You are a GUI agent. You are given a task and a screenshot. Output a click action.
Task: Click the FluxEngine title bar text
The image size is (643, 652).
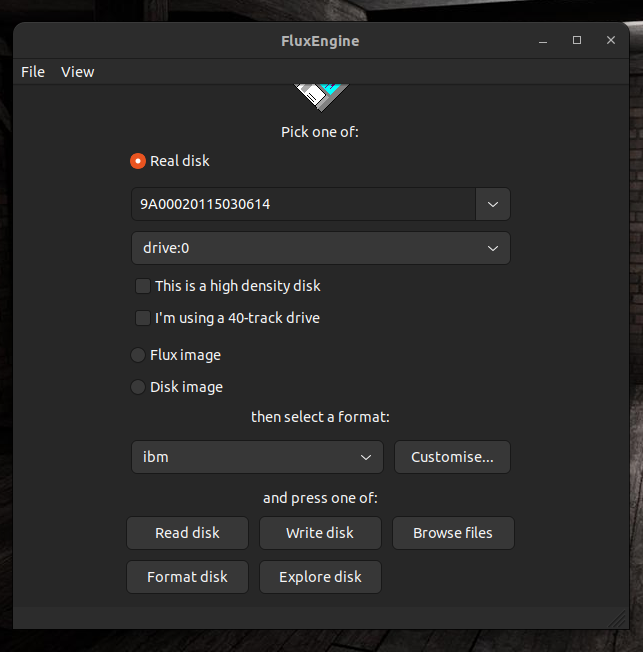[x=320, y=41]
